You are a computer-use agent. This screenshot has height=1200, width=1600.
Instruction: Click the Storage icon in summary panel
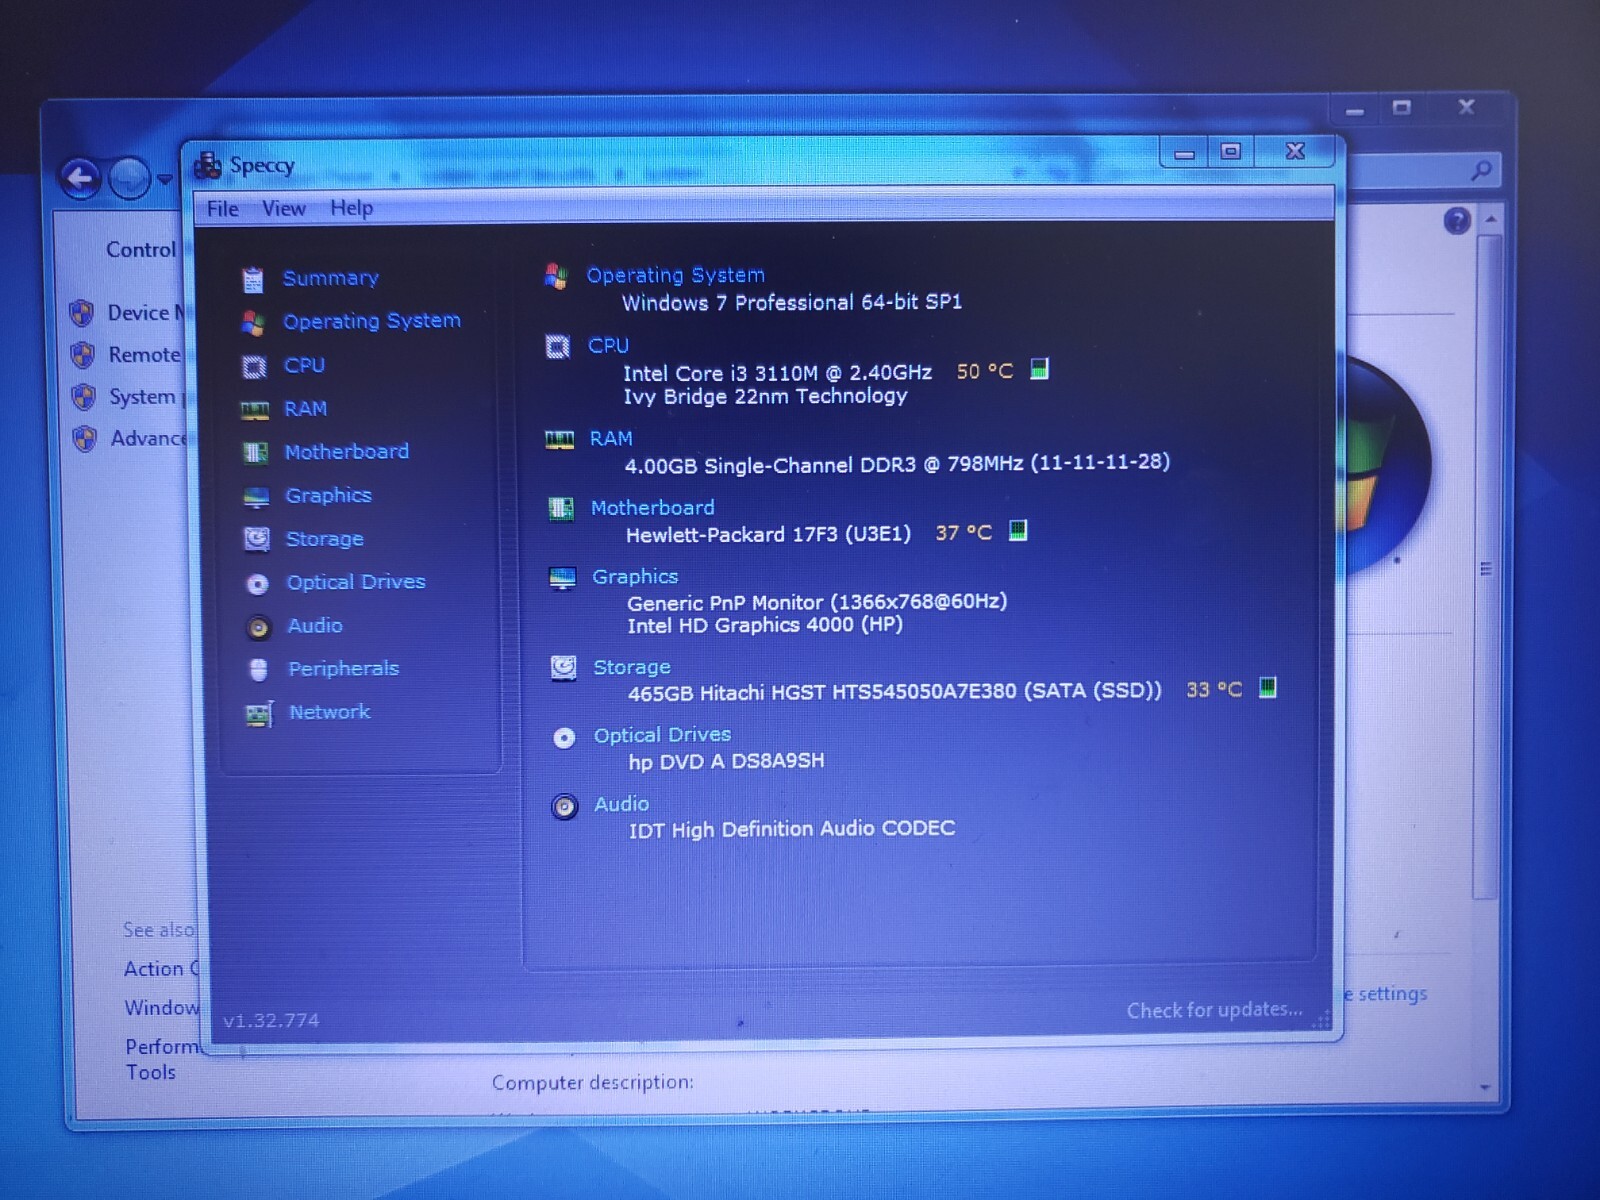[x=564, y=668]
